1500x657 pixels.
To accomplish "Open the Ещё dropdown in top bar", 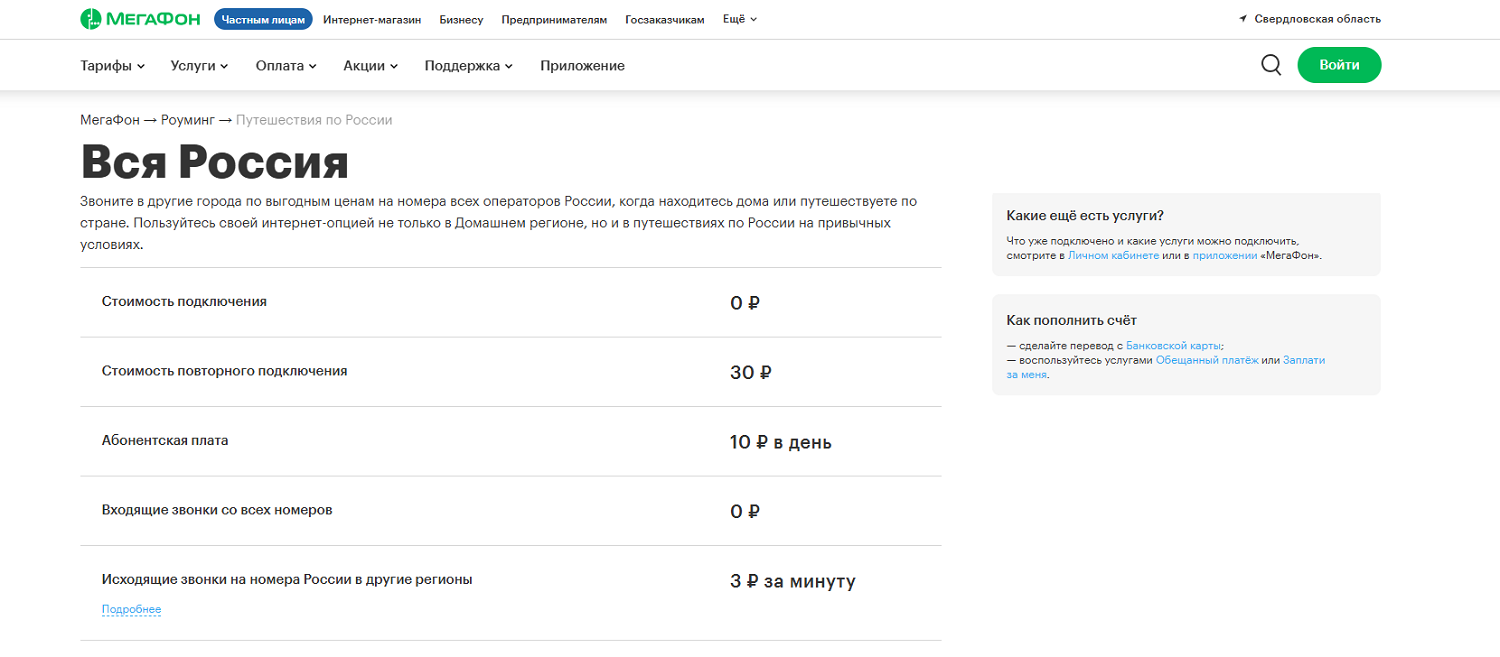I will pos(740,19).
